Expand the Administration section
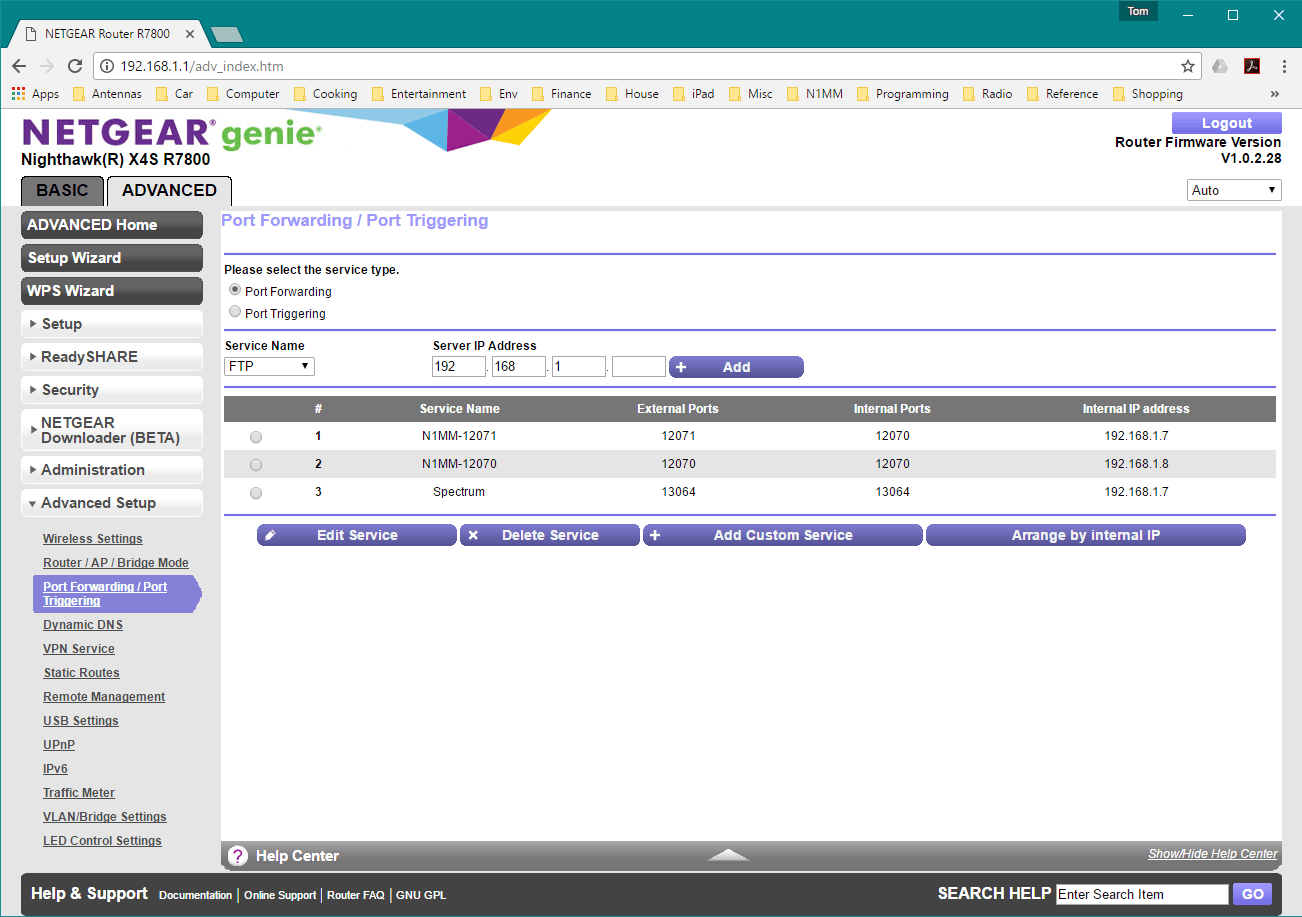Screen dimensions: 1302x917 (112, 470)
